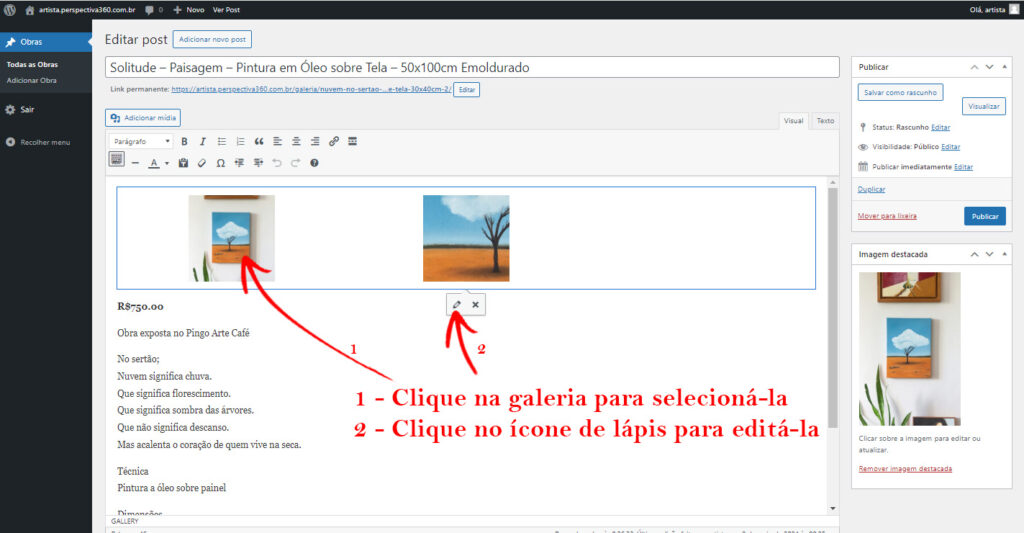
Task: Edit the post title field
Action: [472, 67]
